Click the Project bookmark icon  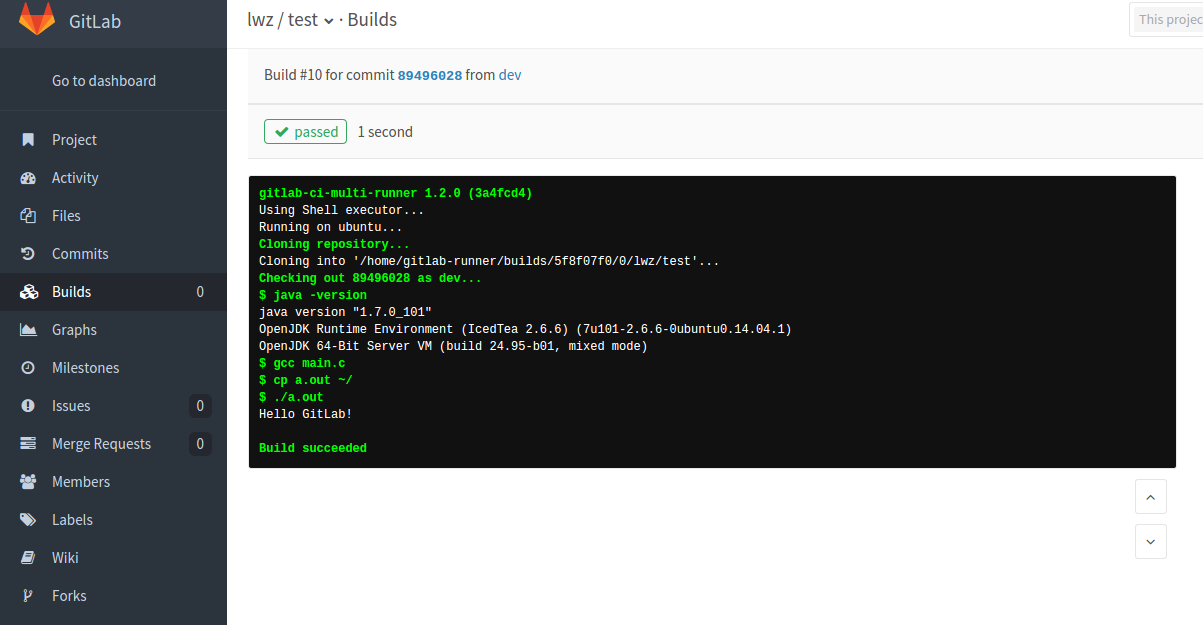(29, 140)
